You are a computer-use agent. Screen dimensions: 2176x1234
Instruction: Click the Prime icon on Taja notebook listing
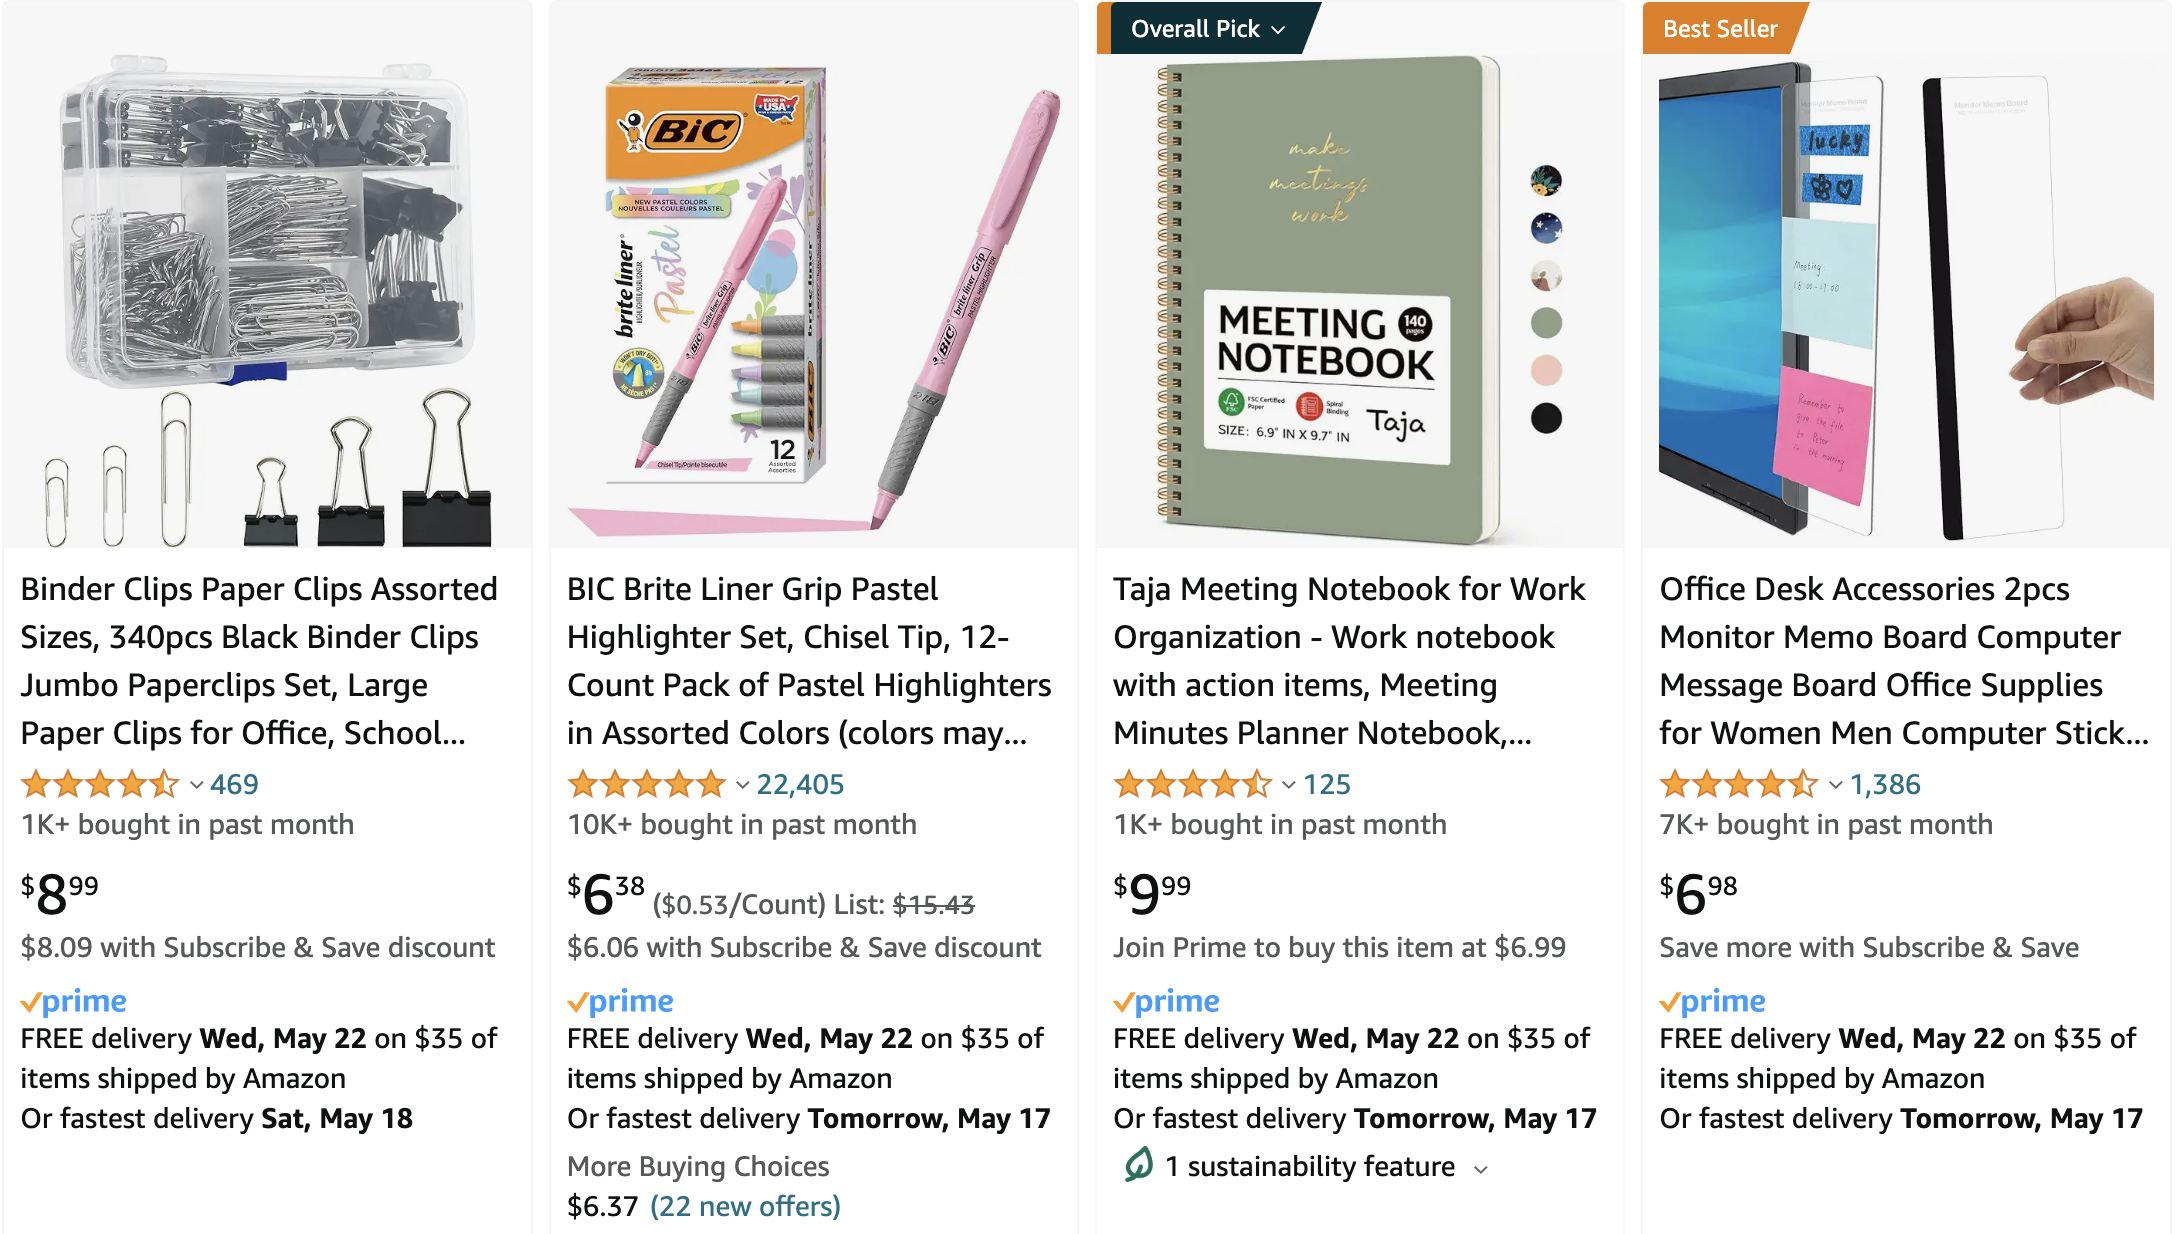1166,1001
